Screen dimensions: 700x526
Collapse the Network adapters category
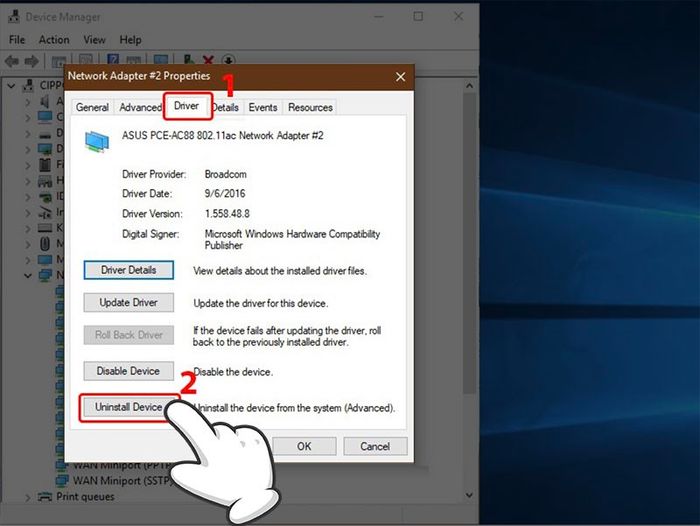28,276
